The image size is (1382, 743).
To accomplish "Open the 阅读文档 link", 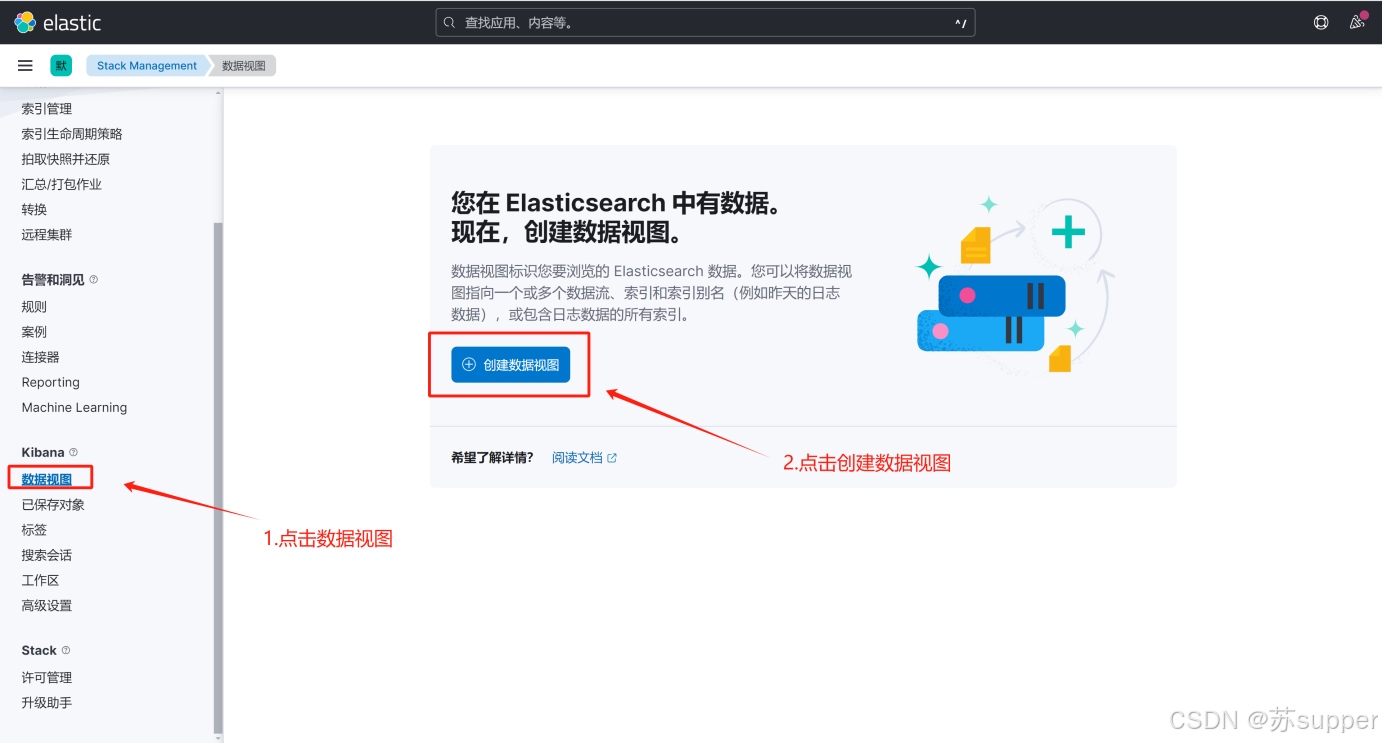I will point(577,458).
